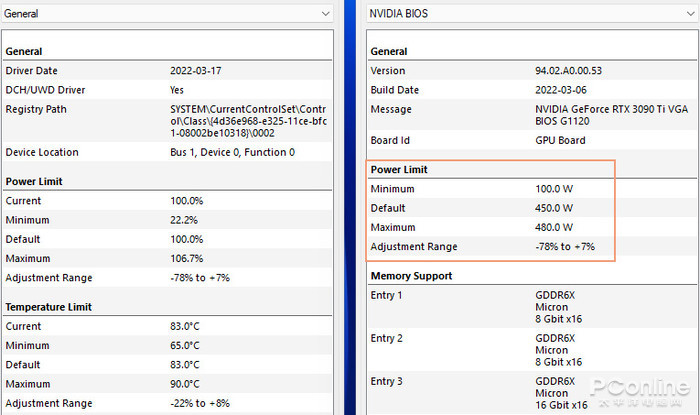Select the BIOS Version 94.02.A0.00.53 row
This screenshot has height=415, width=700.
tap(532, 71)
